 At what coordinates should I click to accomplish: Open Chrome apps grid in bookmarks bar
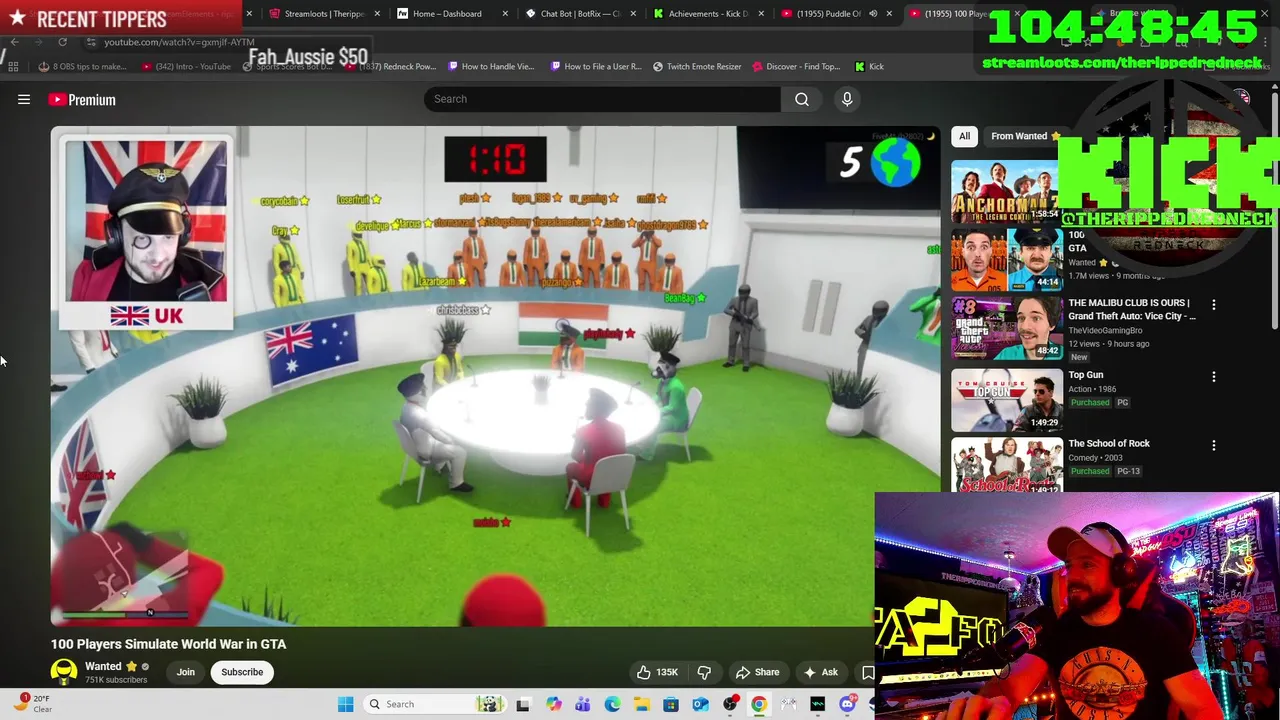(13, 66)
